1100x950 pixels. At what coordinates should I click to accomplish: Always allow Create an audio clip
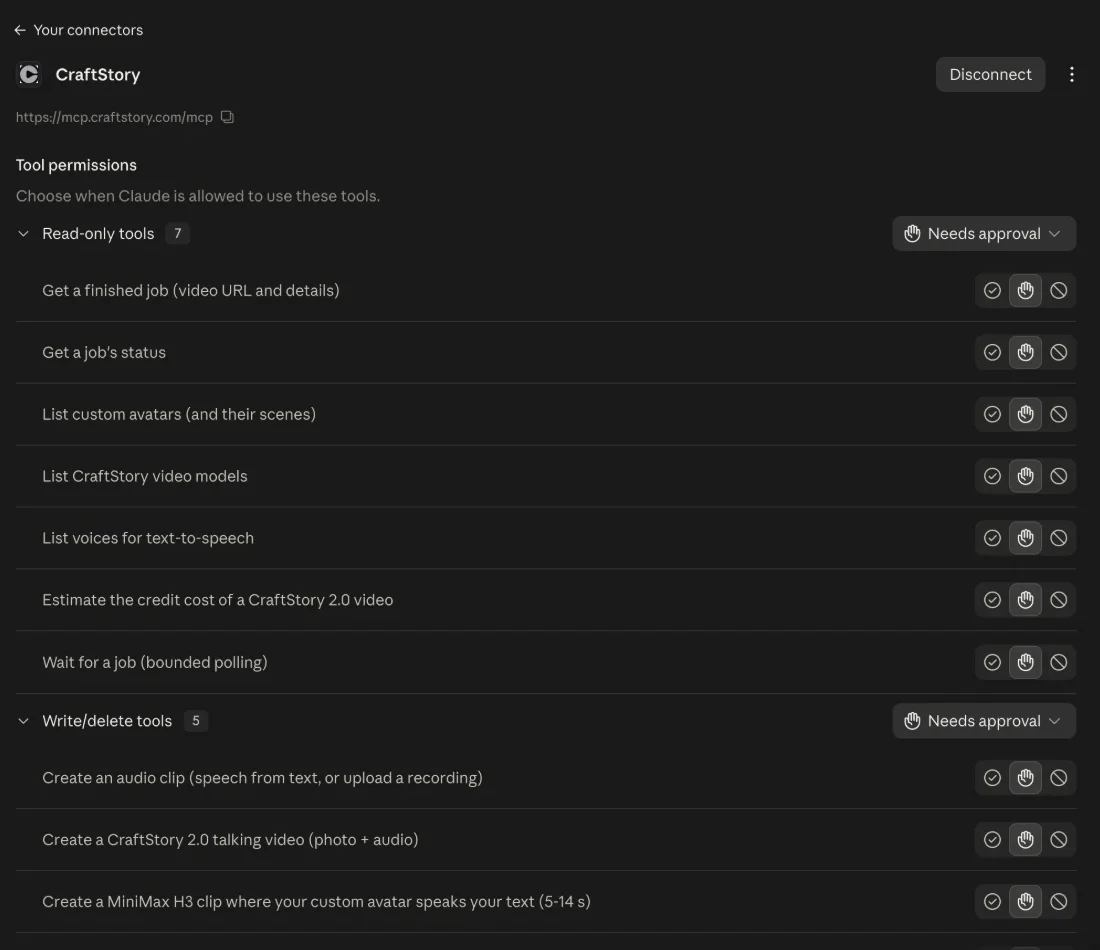[x=992, y=777]
